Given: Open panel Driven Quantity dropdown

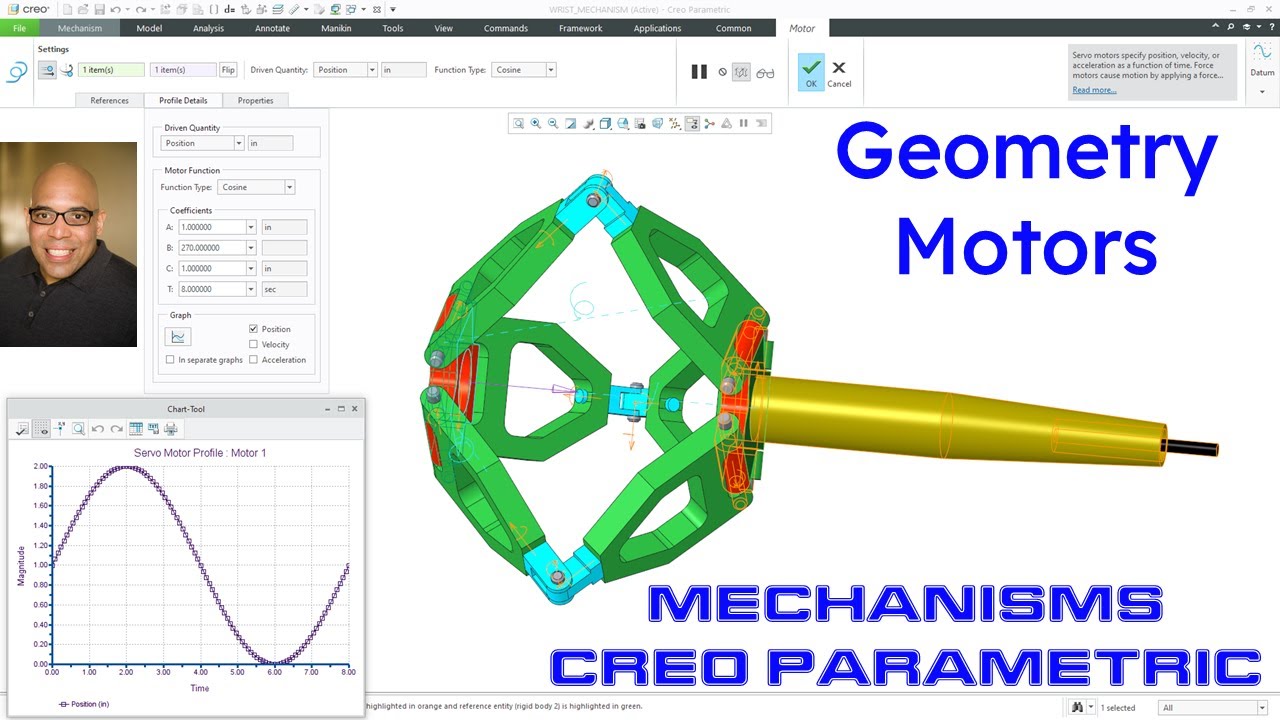Looking at the screenshot, I should pyautogui.click(x=239, y=143).
